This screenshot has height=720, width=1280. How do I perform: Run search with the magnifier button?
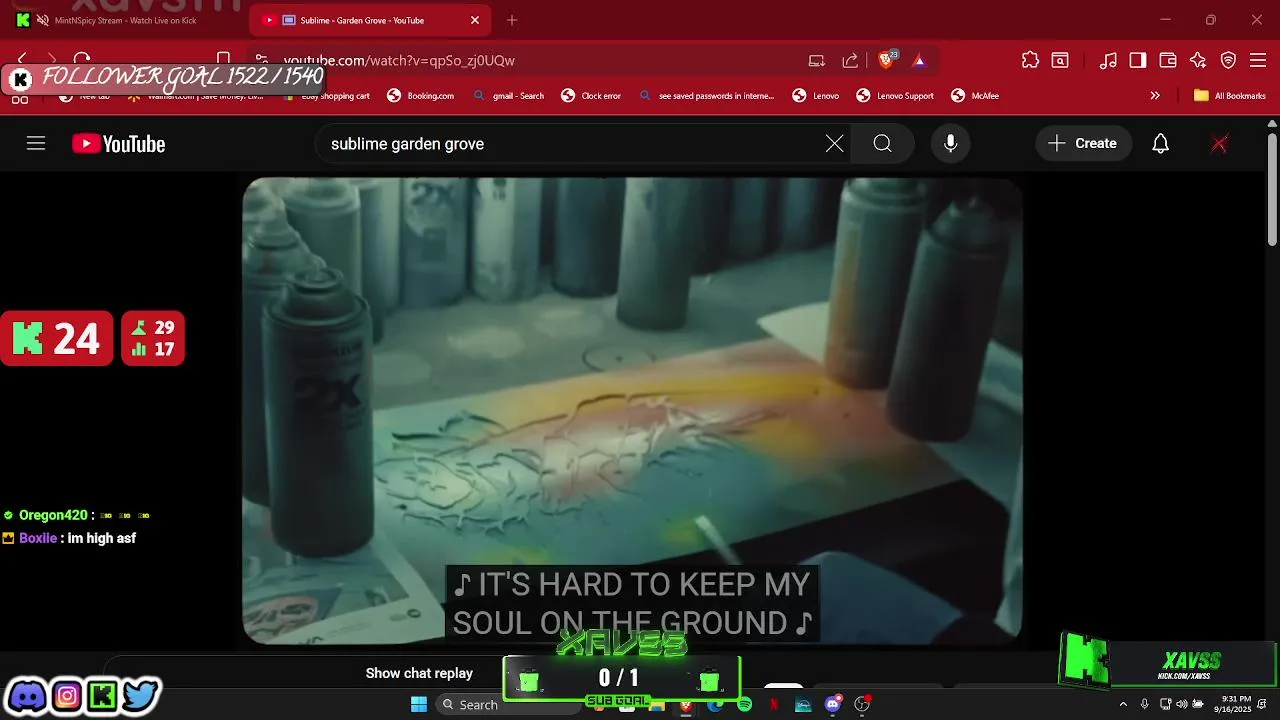pyautogui.click(x=882, y=144)
